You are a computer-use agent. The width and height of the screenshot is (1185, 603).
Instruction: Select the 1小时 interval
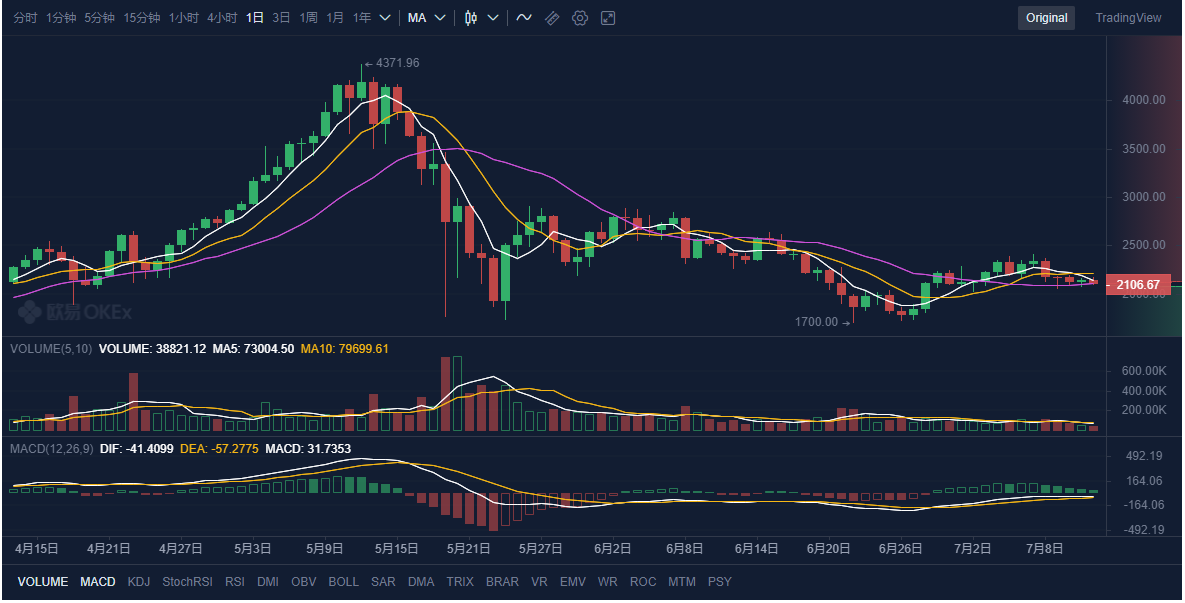tap(184, 18)
